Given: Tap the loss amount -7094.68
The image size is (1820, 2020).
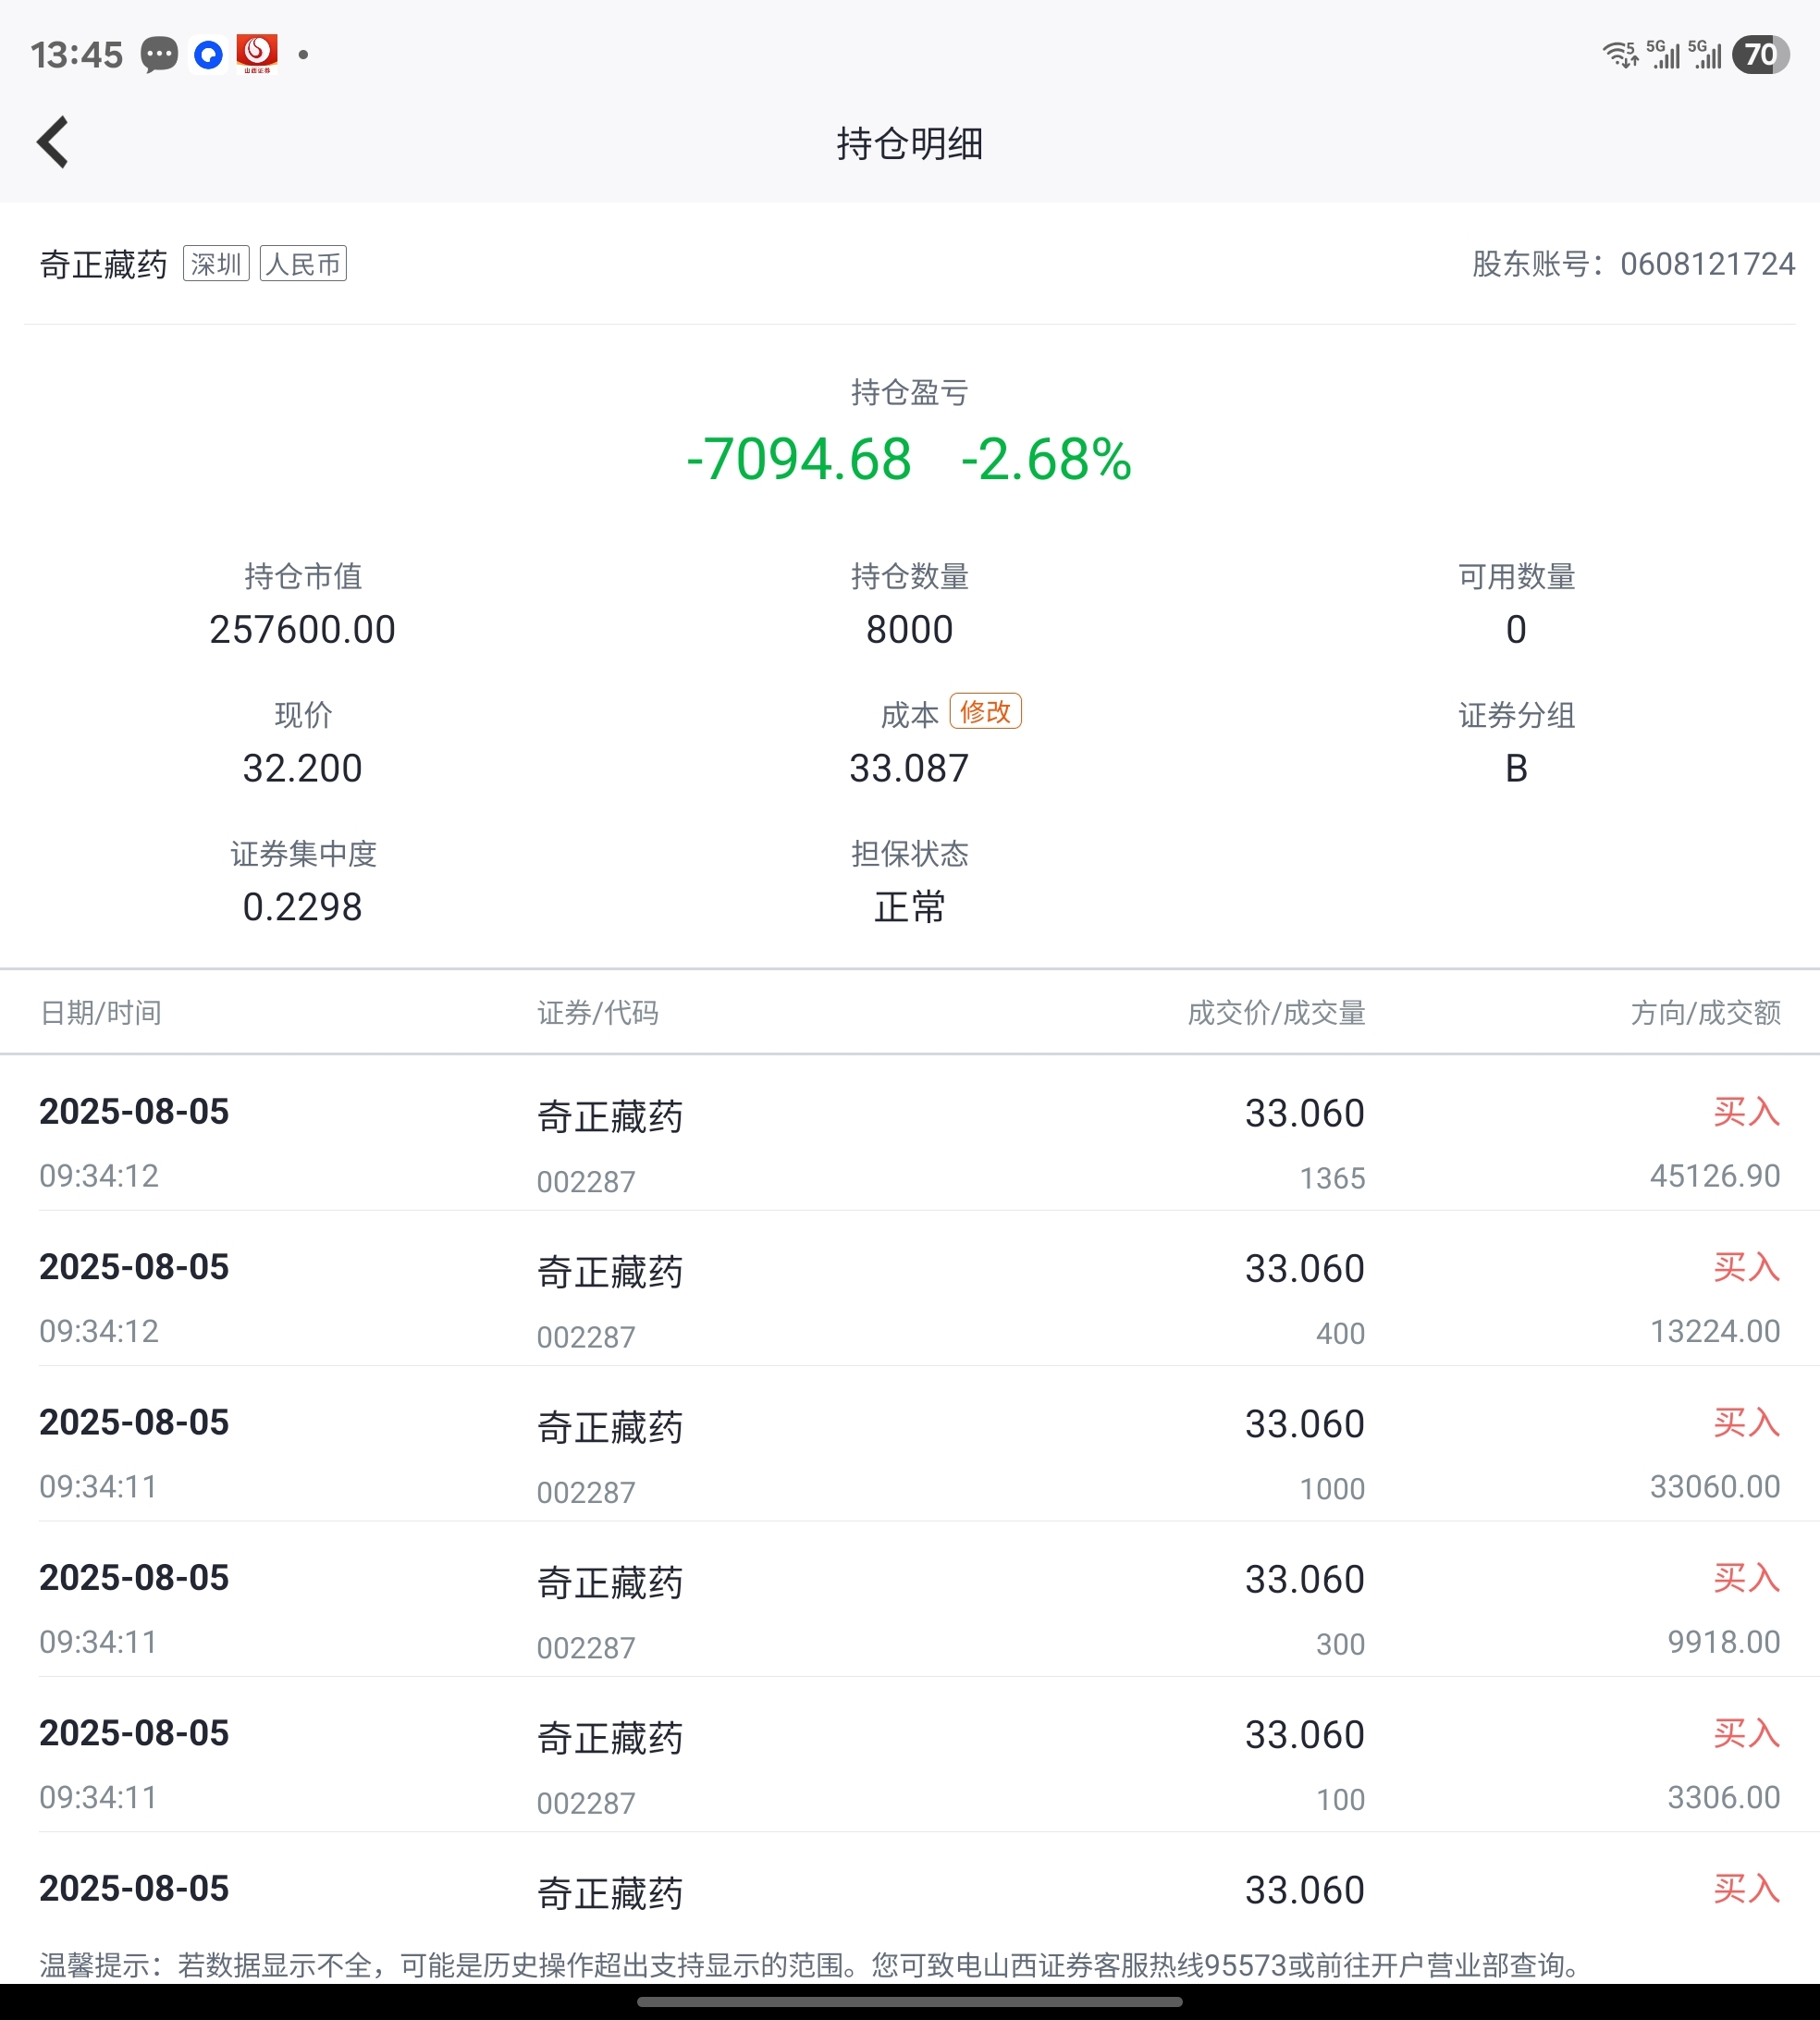Looking at the screenshot, I should [799, 459].
